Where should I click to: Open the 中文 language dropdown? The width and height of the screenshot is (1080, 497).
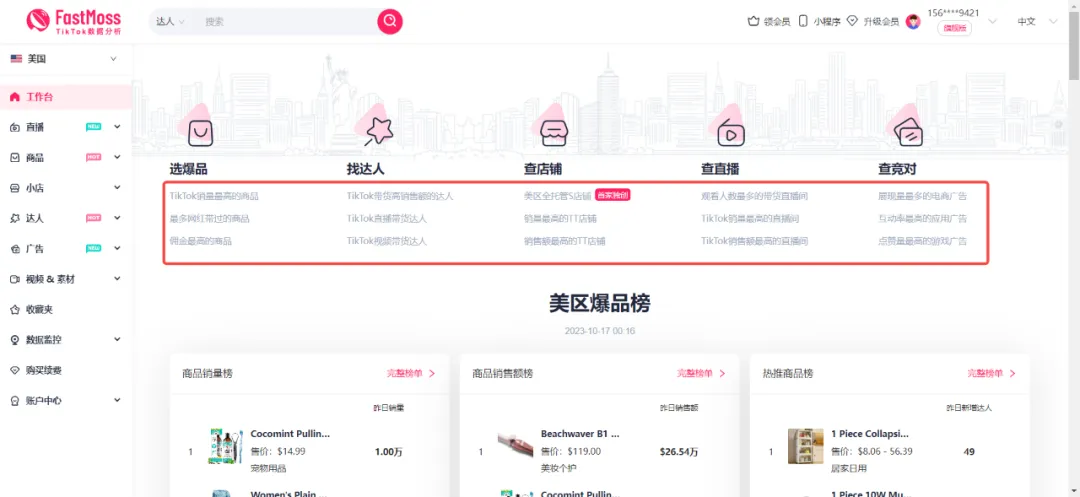1037,21
